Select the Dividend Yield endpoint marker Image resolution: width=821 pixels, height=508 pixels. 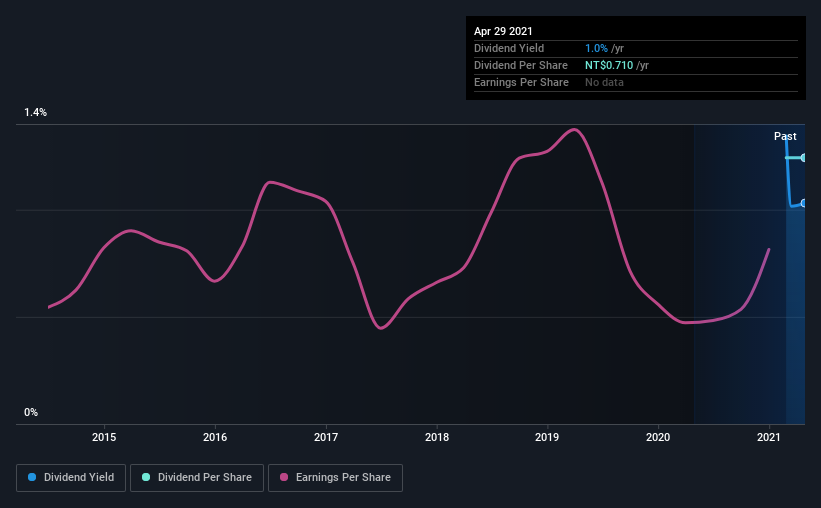(x=803, y=203)
